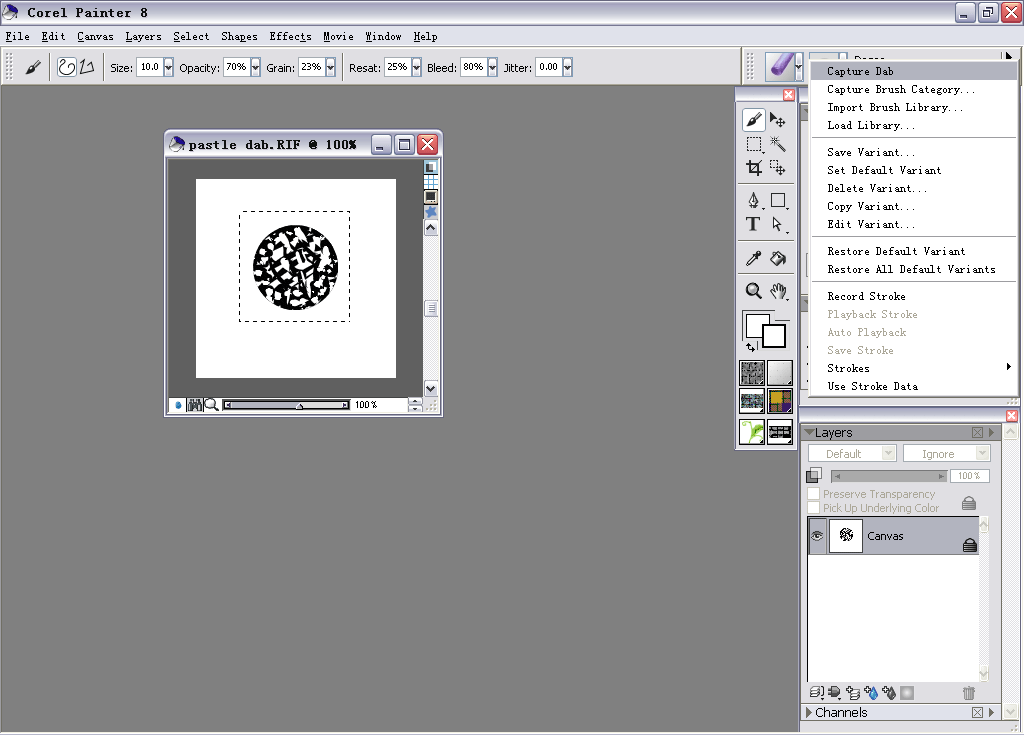Open the Layer Commands button
This screenshot has width=1024, height=736.
(816, 692)
